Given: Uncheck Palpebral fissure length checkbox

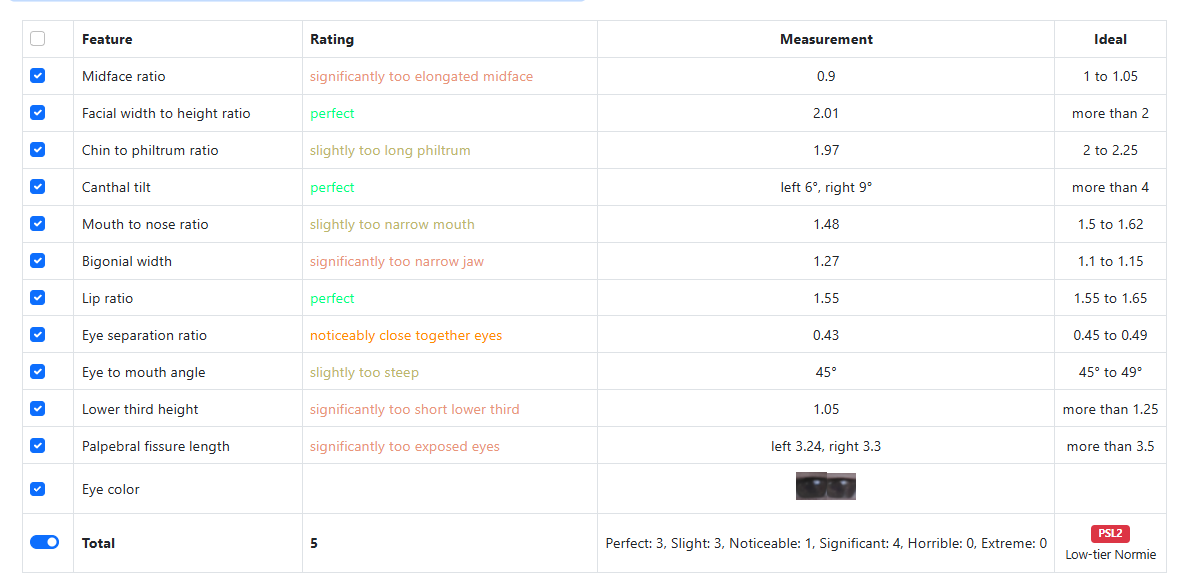Looking at the screenshot, I should (37, 446).
